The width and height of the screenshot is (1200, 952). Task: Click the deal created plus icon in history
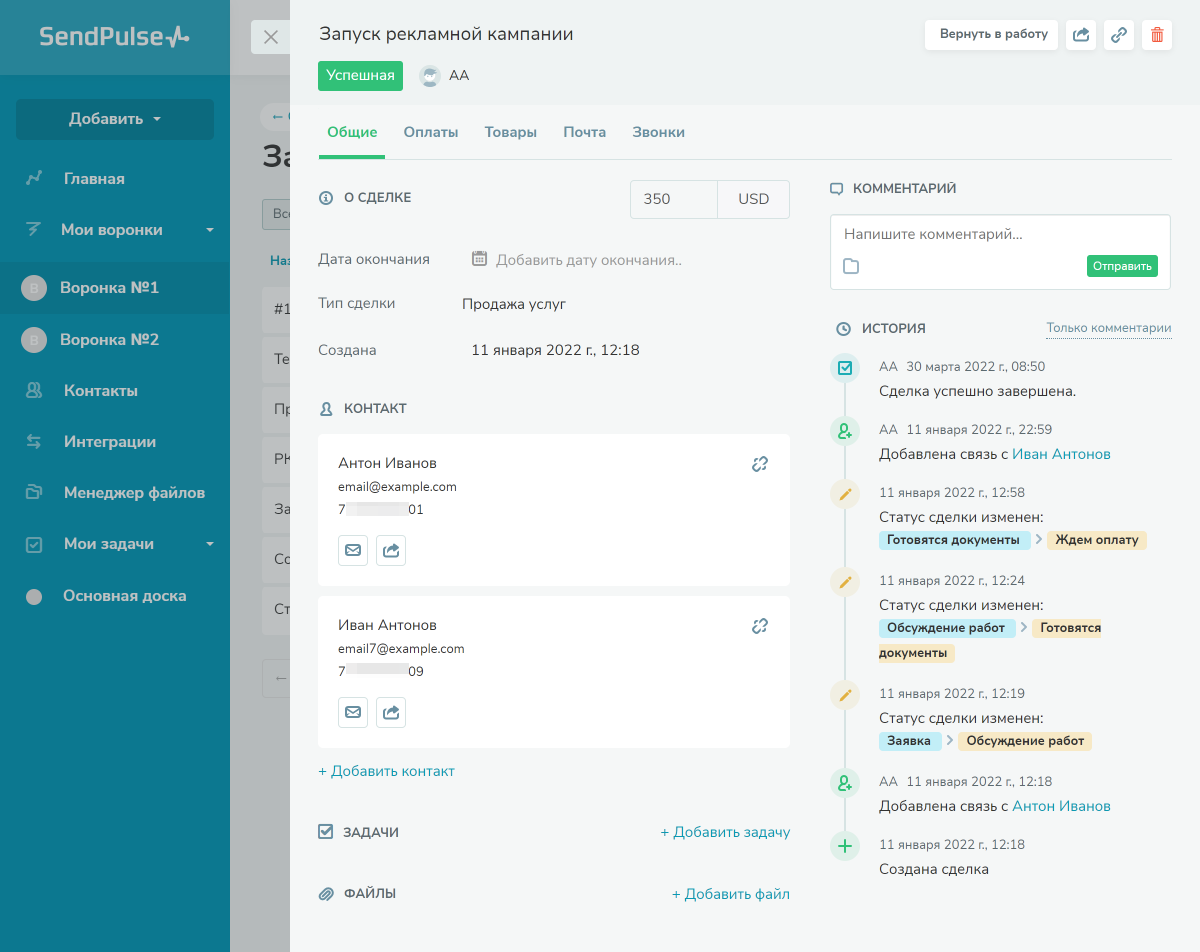(x=845, y=846)
